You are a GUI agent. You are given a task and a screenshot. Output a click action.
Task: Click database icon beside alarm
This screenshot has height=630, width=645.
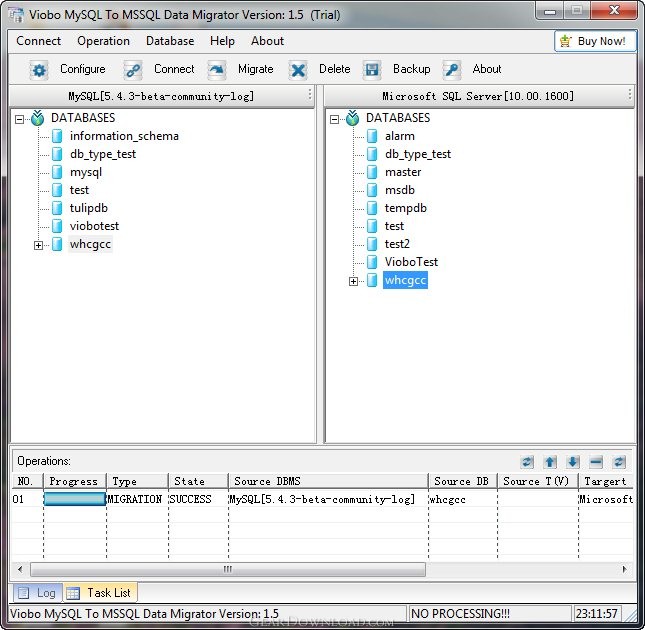[x=372, y=136]
